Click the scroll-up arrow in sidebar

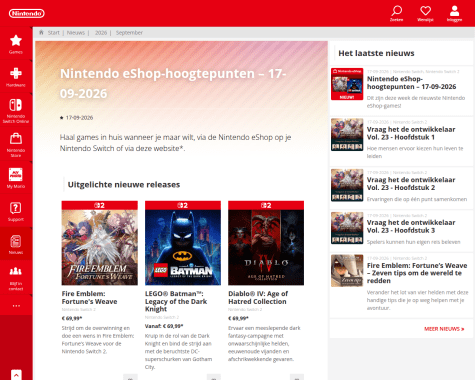pos(16,374)
